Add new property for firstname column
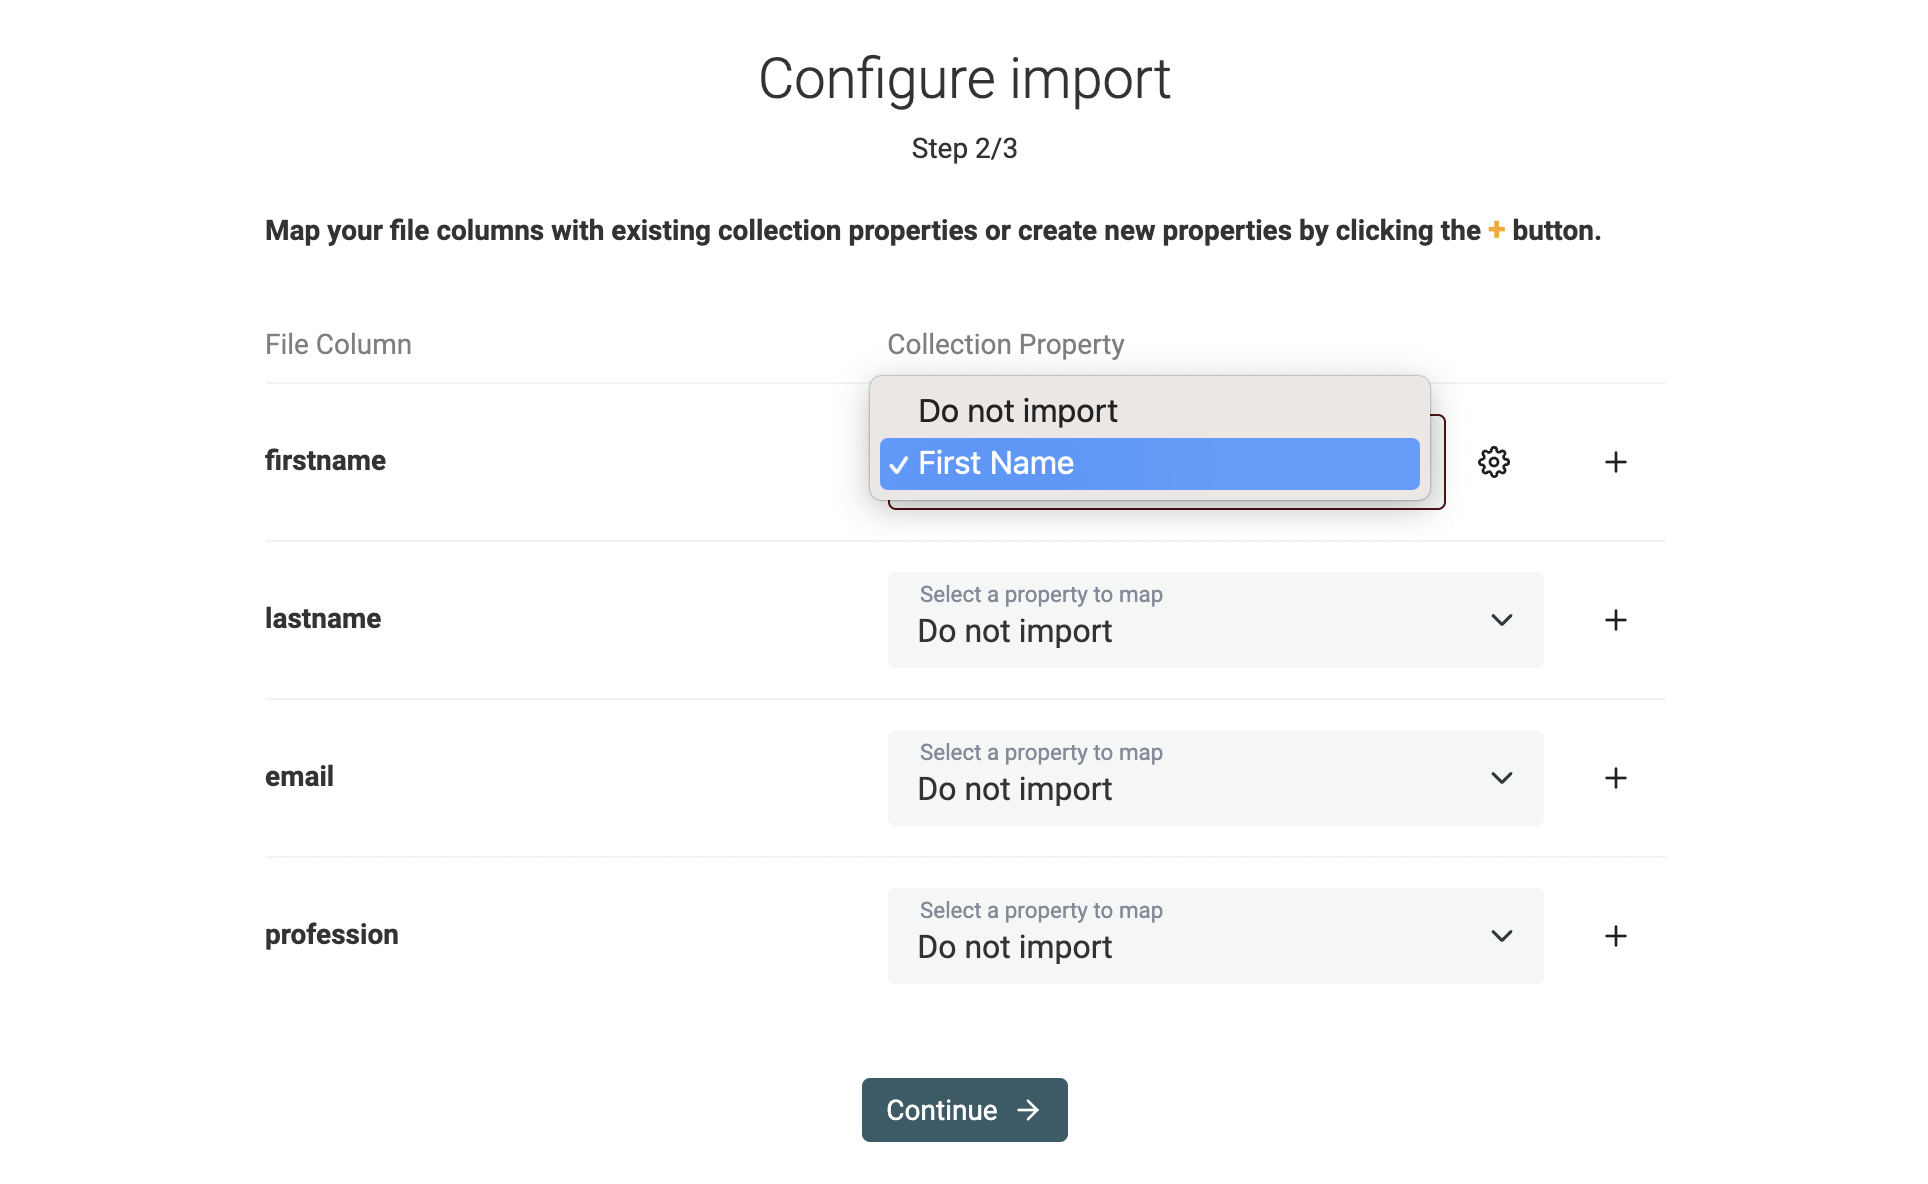This screenshot has width=1928, height=1184. pos(1615,462)
